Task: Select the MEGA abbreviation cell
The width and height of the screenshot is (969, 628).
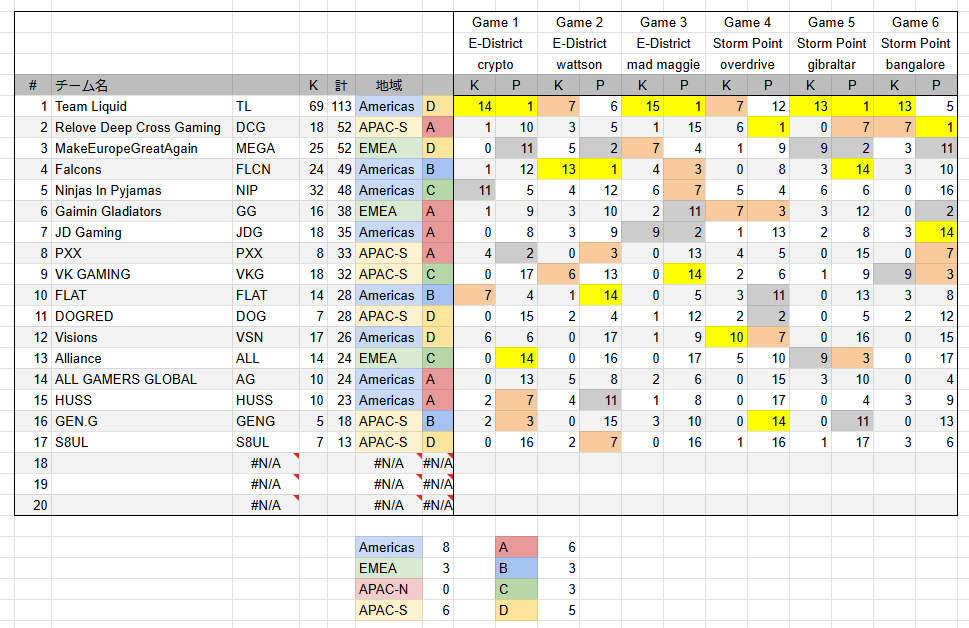Action: tap(266, 148)
